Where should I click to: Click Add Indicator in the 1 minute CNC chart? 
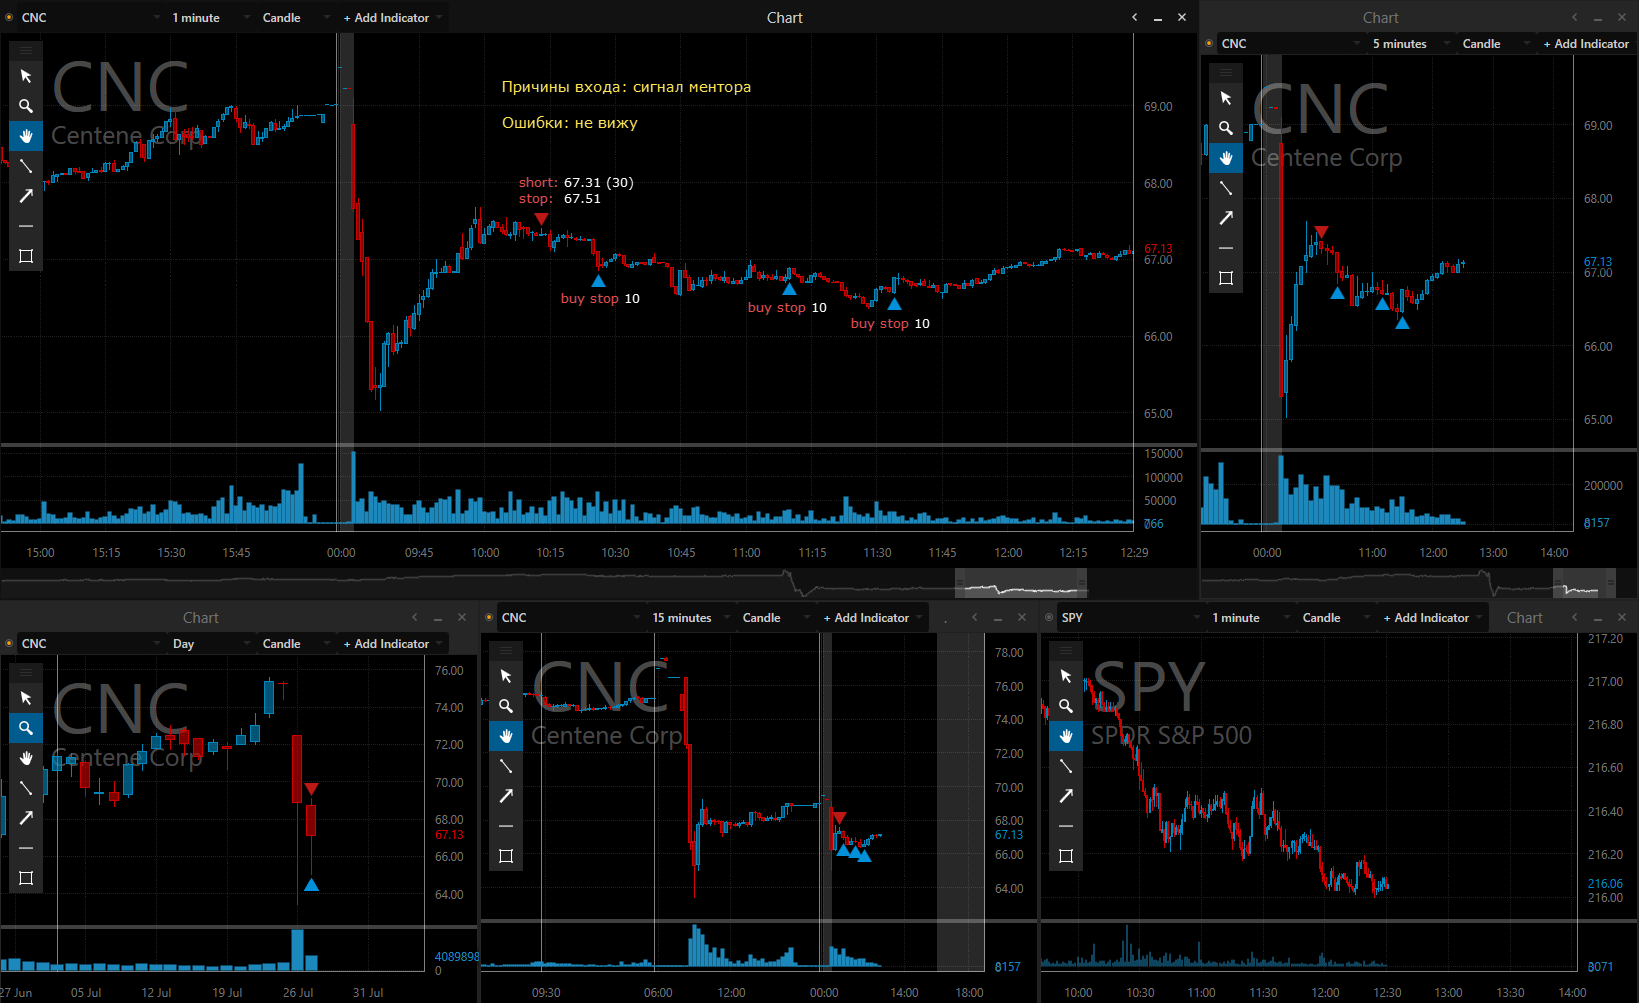click(392, 18)
